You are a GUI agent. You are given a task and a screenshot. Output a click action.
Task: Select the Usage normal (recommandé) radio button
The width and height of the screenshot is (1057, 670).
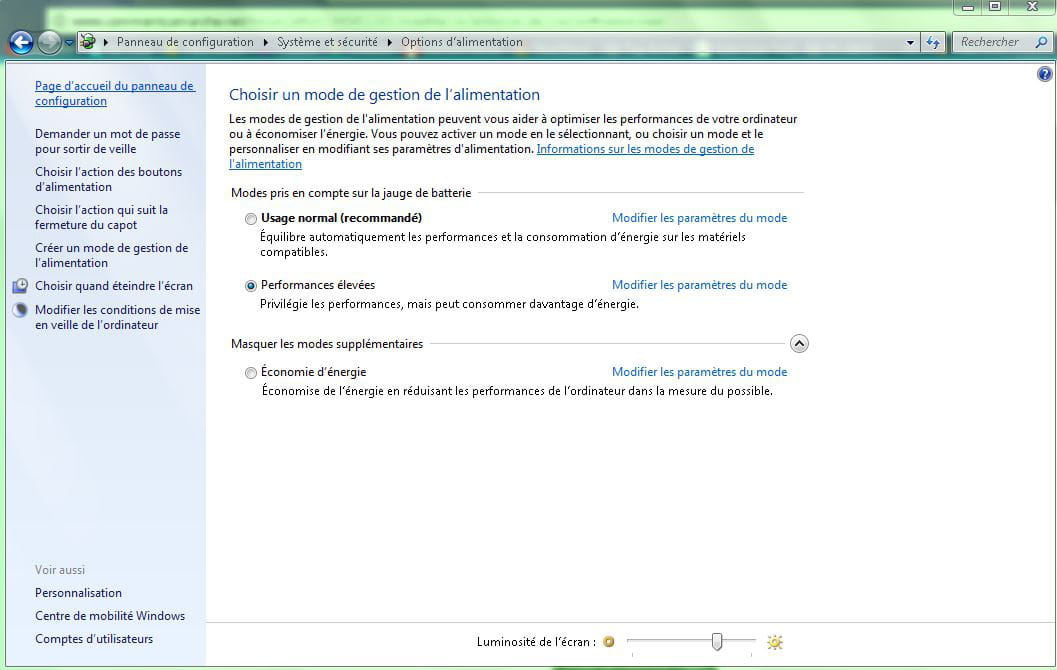pos(251,218)
